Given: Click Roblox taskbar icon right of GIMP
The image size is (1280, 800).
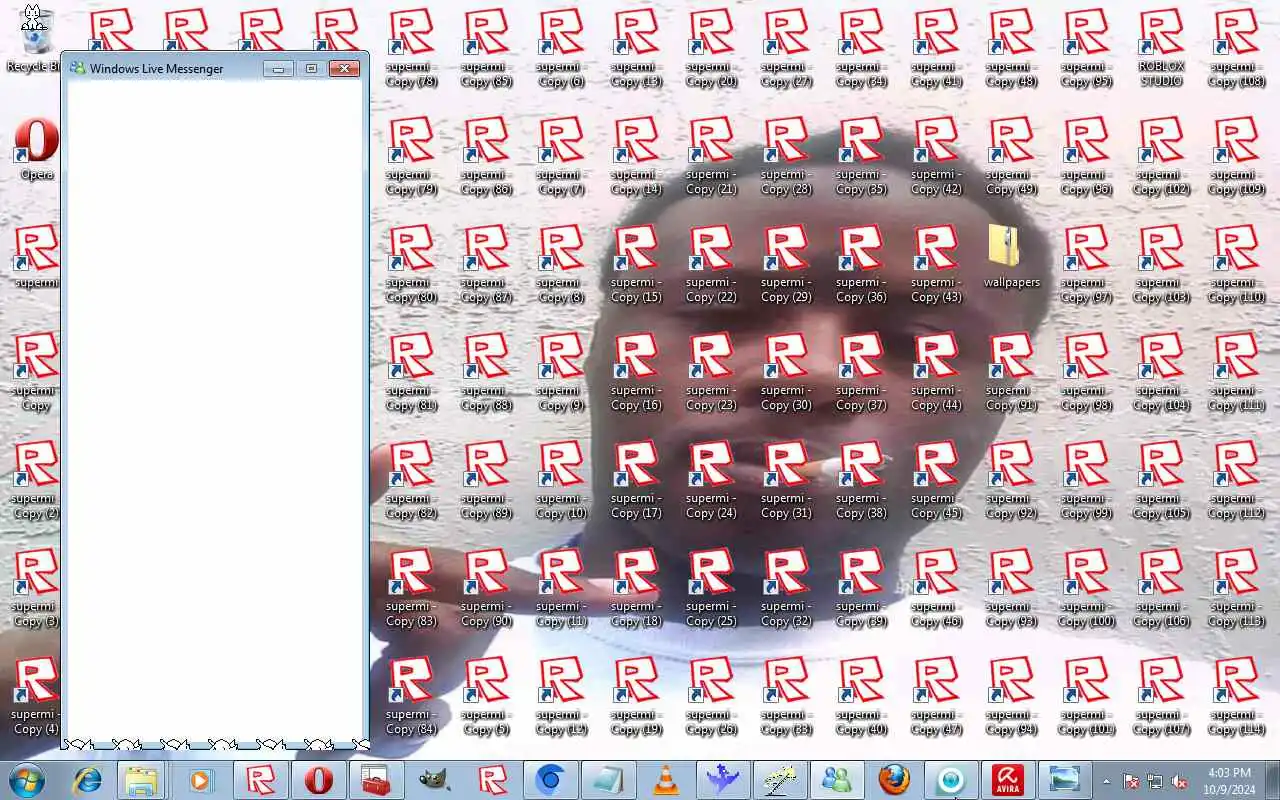Looking at the screenshot, I should (x=491, y=780).
